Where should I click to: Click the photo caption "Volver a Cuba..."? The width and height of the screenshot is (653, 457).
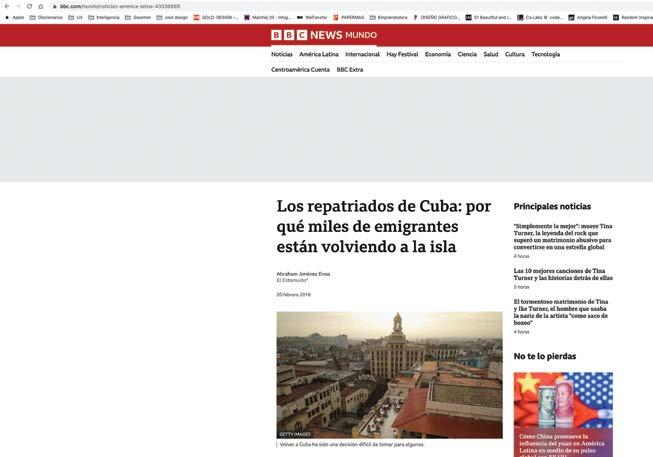[352, 445]
